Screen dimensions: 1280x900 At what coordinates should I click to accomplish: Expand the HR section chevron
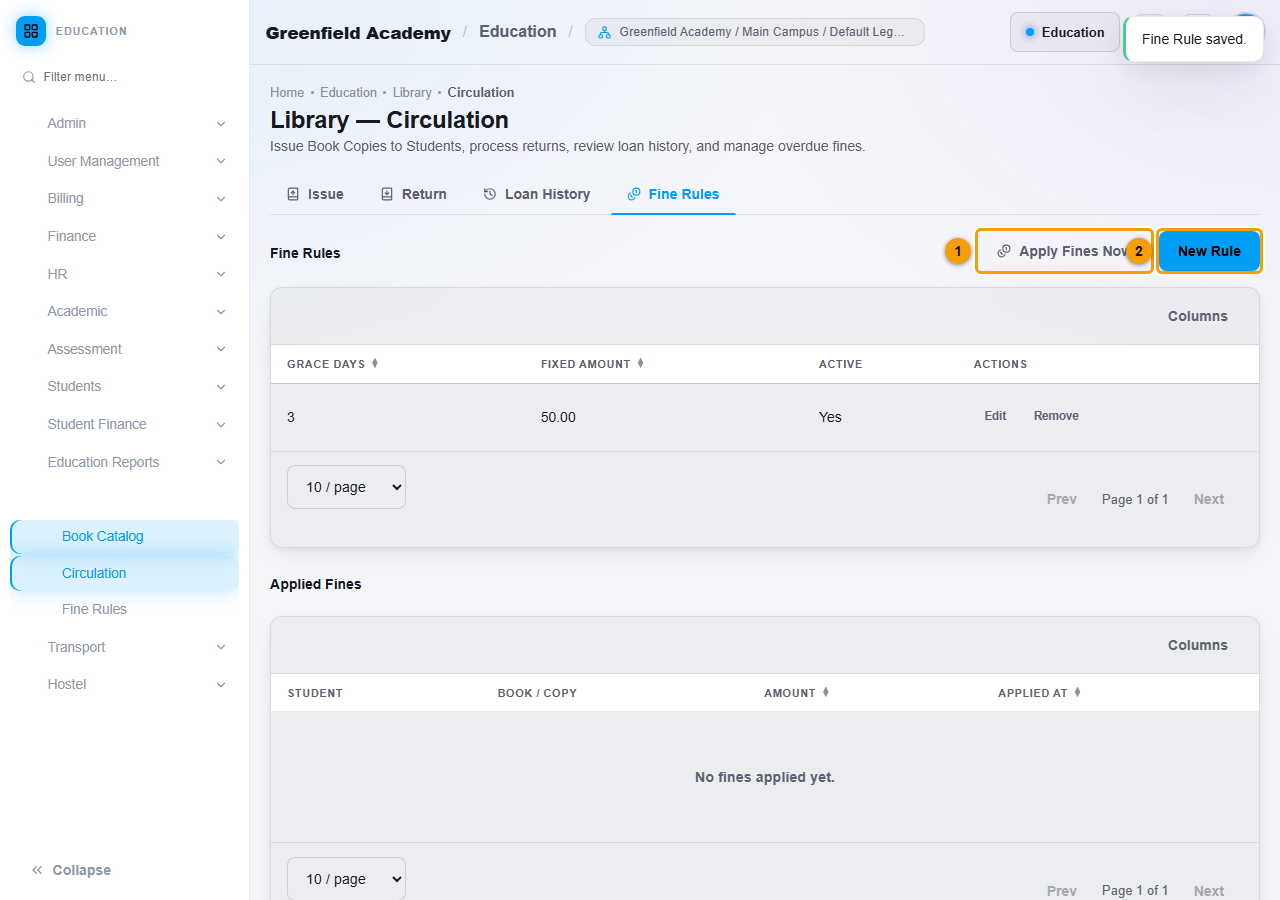coord(221,275)
